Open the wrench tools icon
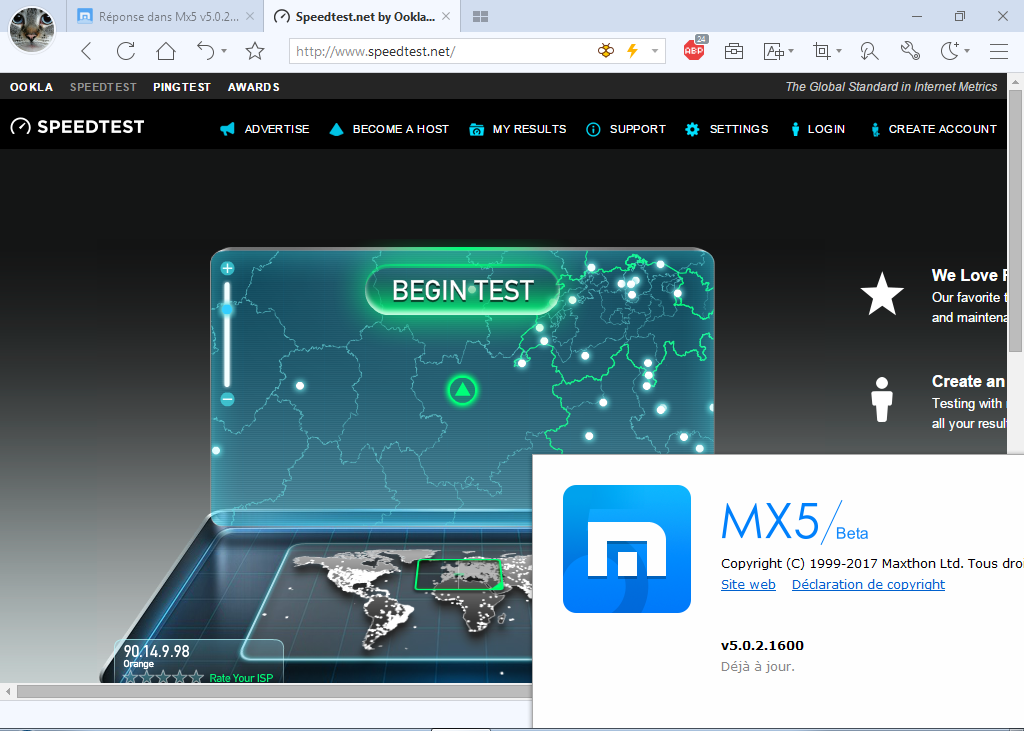Screen dimensions: 1024x731 point(910,51)
